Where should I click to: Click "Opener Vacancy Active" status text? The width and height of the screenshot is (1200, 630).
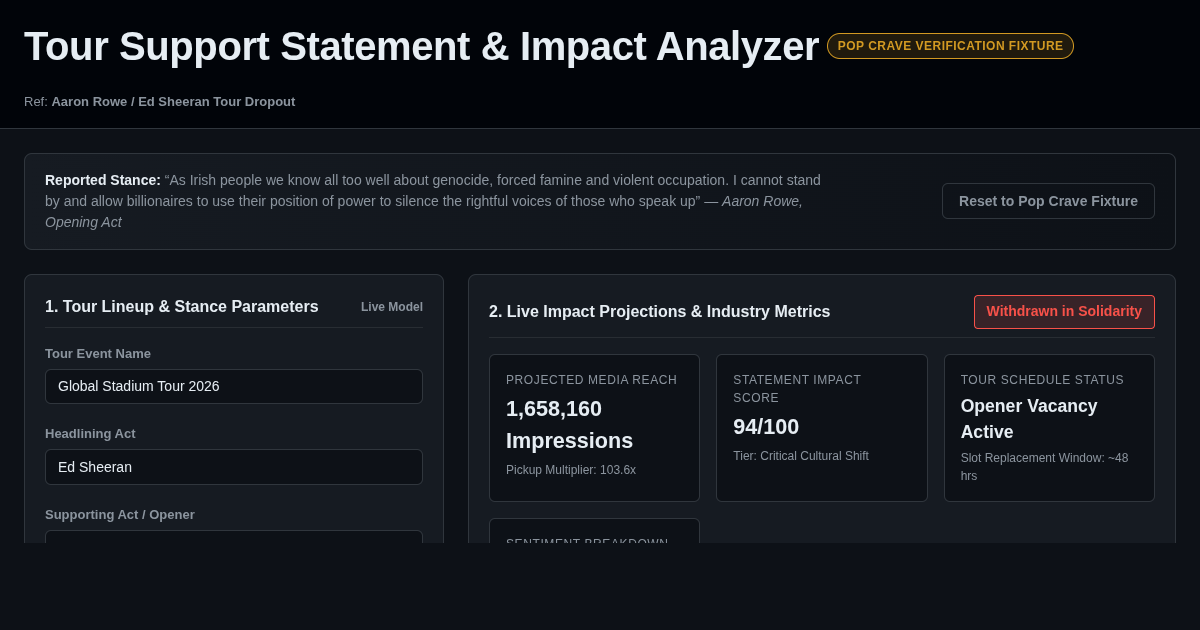click(1029, 419)
